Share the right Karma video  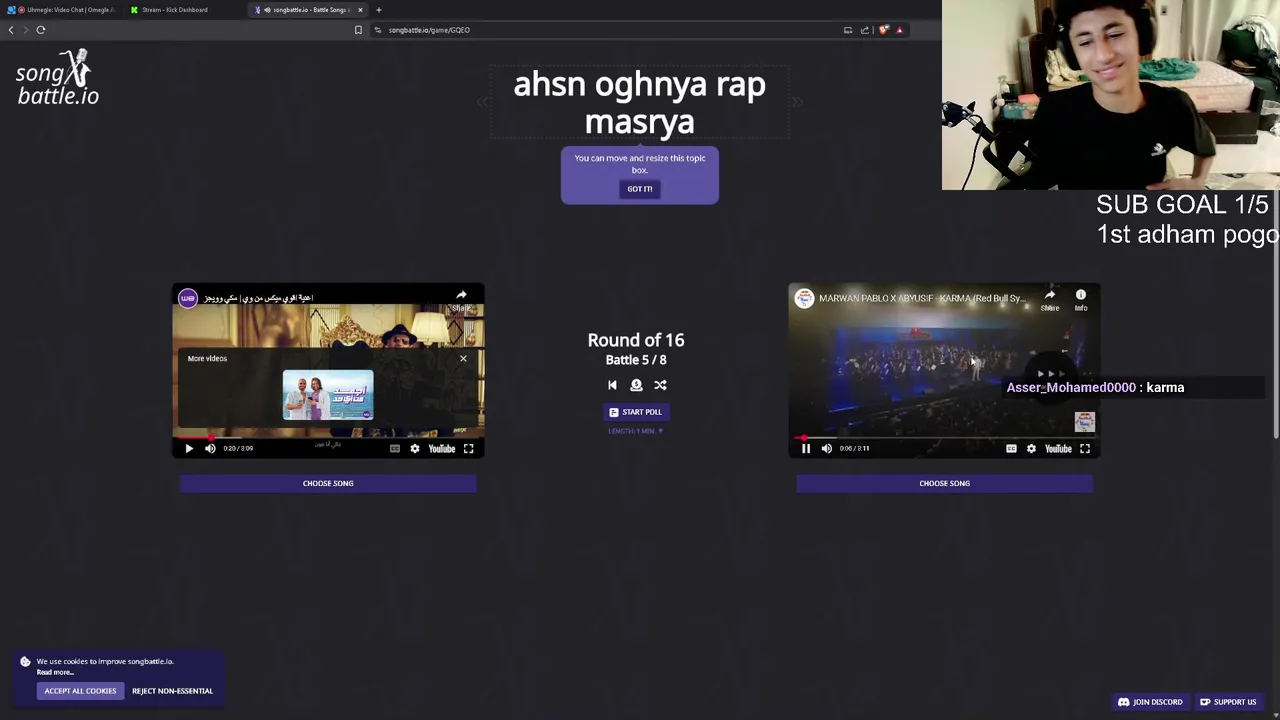[1049, 300]
